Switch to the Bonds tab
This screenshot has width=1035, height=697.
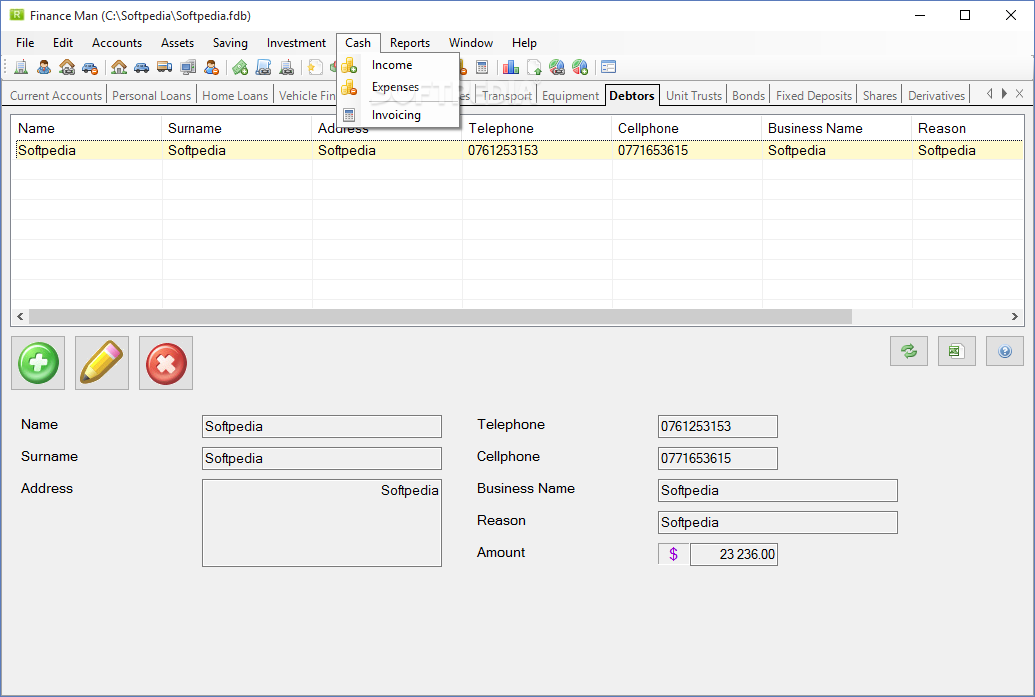point(749,96)
